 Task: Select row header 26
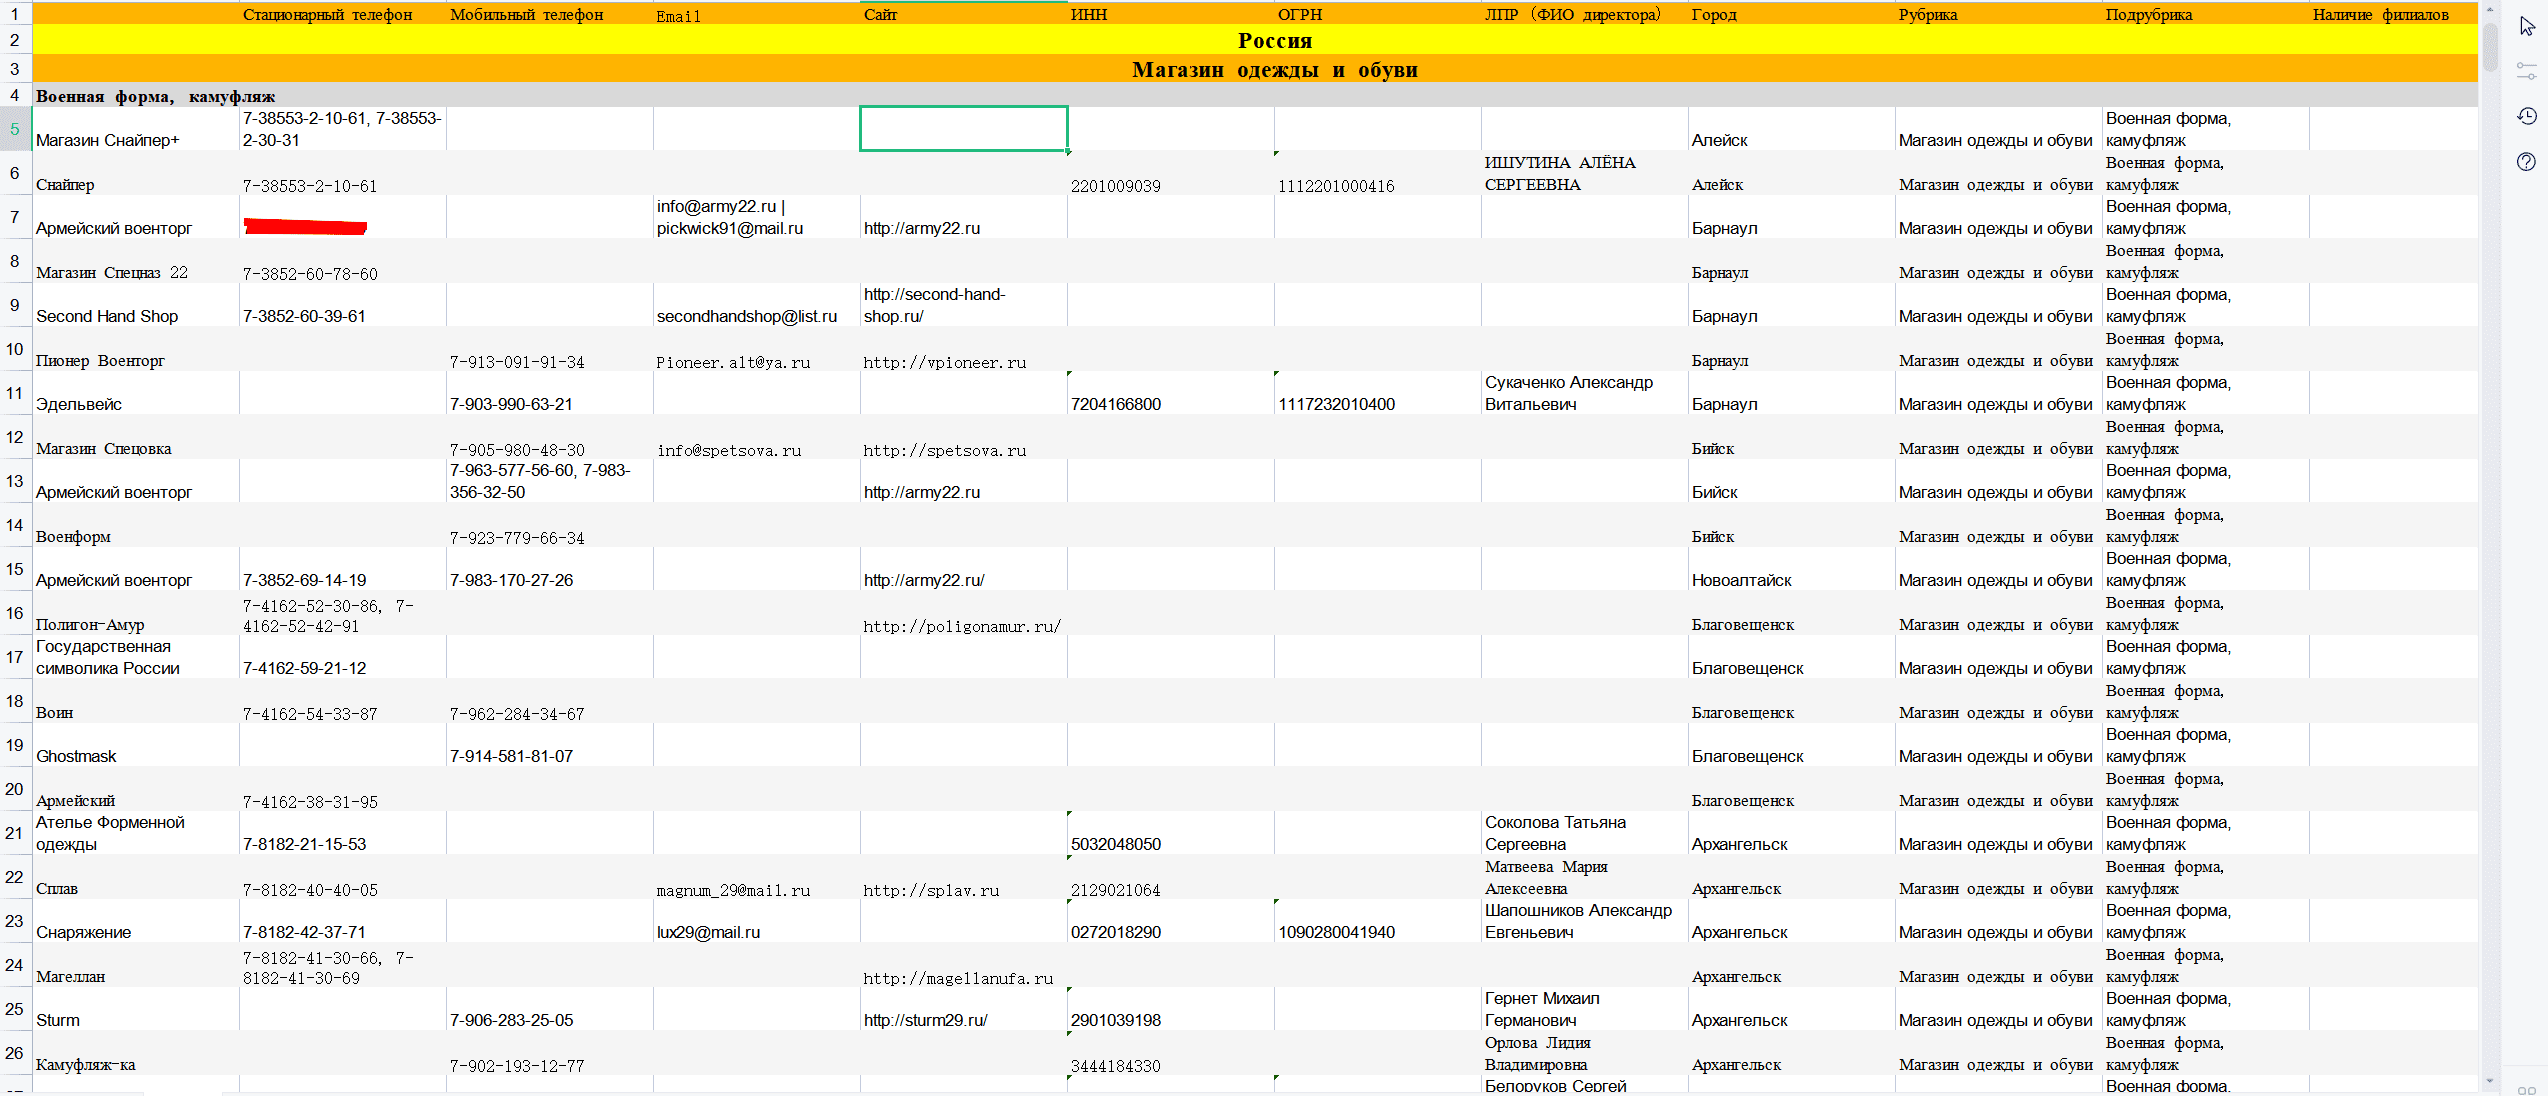tap(15, 1053)
